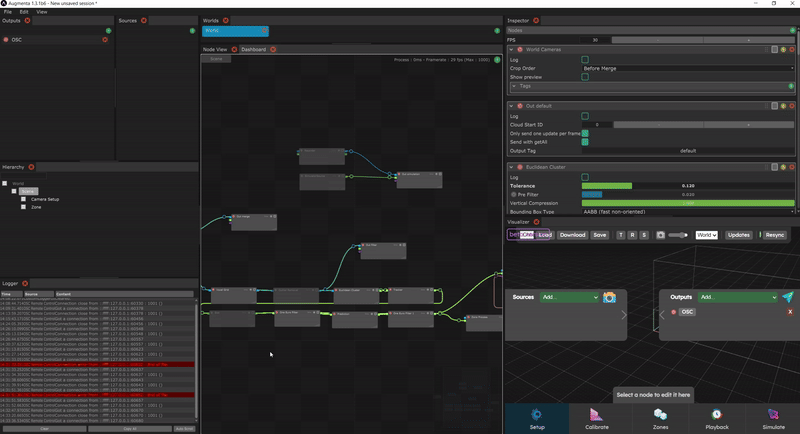Disable Send with getAll checkbox
Screen dimensions: 800x434
point(585,142)
